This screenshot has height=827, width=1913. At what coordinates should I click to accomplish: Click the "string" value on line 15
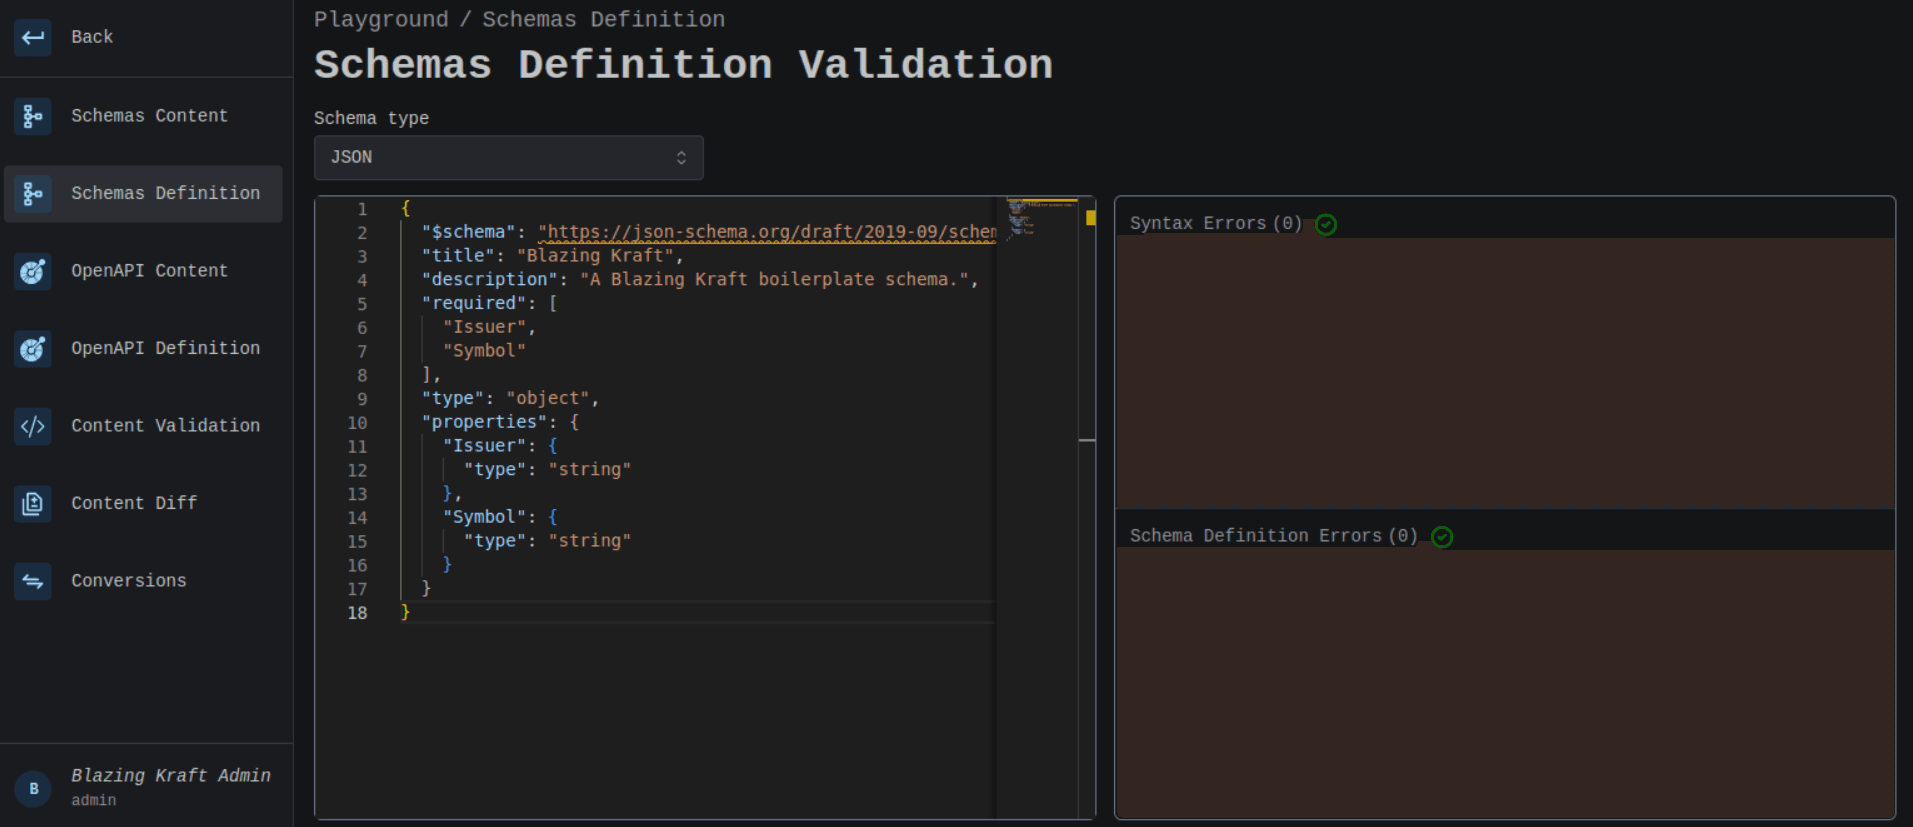[590, 541]
